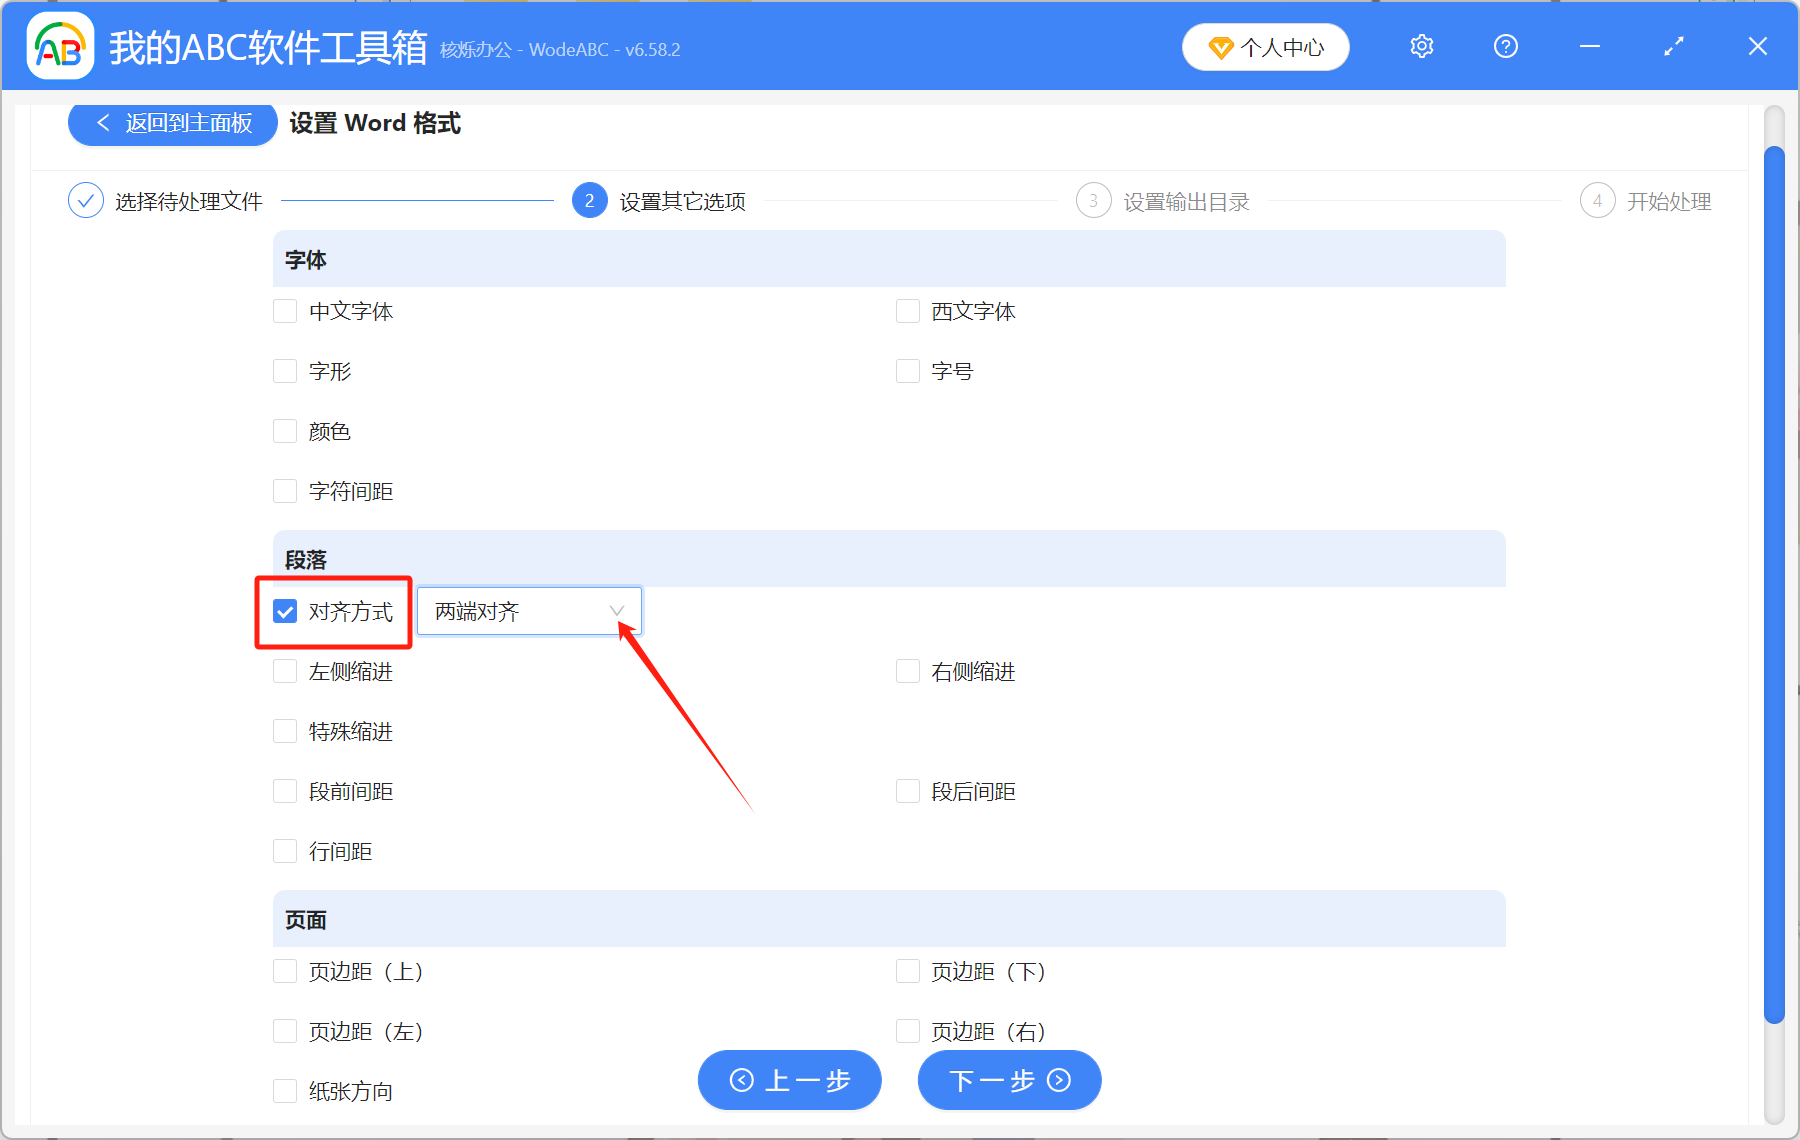The width and height of the screenshot is (1800, 1140).
Task: Click the circled arrow icon on 下一步
Action: pos(1059,1081)
